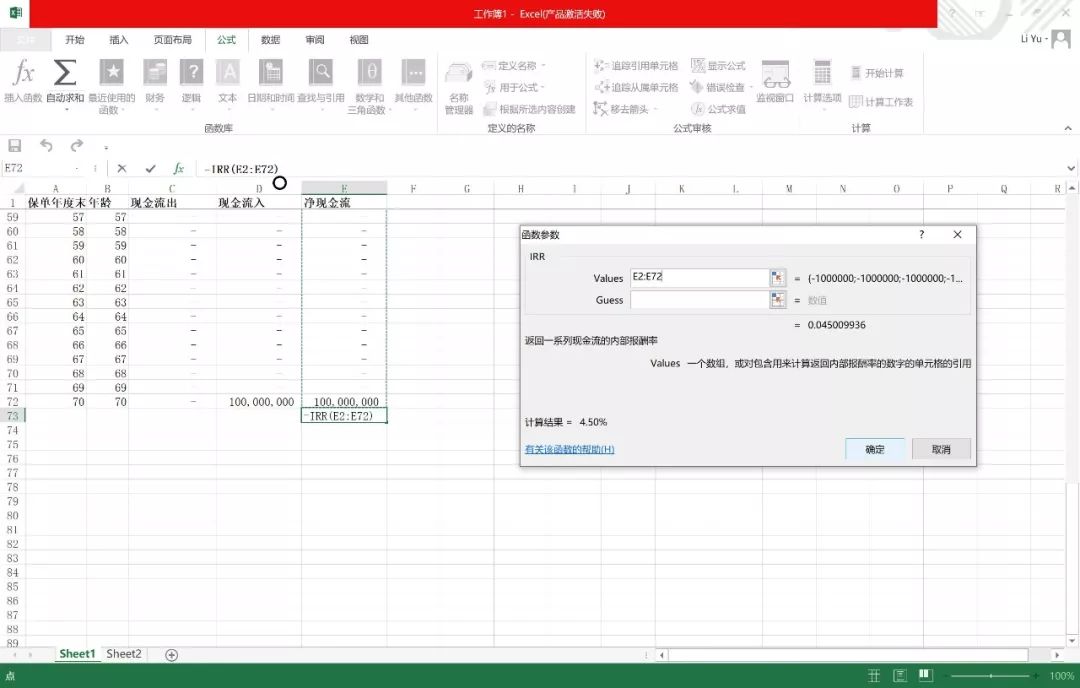Toggle Show Formulas (显示公式)
Image resolution: width=1080 pixels, height=688 pixels.
[x=718, y=65]
